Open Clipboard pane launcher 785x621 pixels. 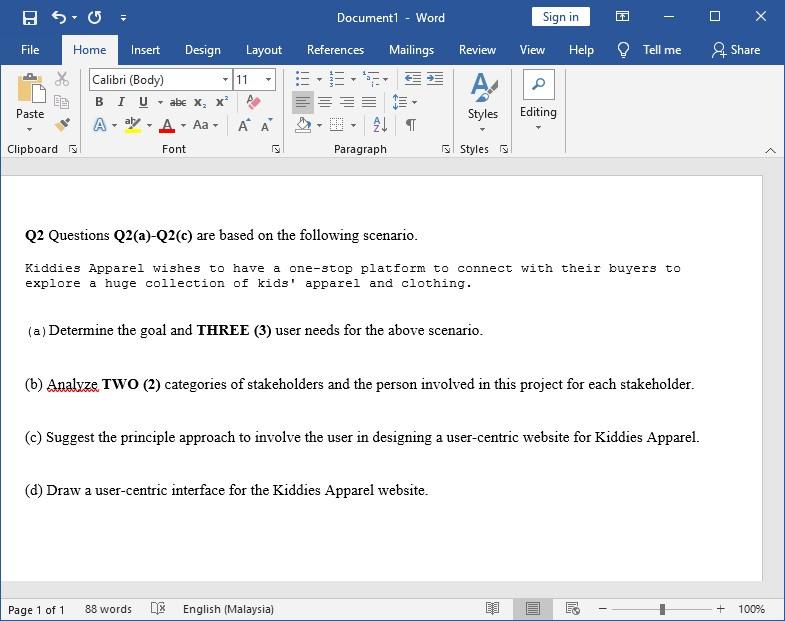pos(73,149)
